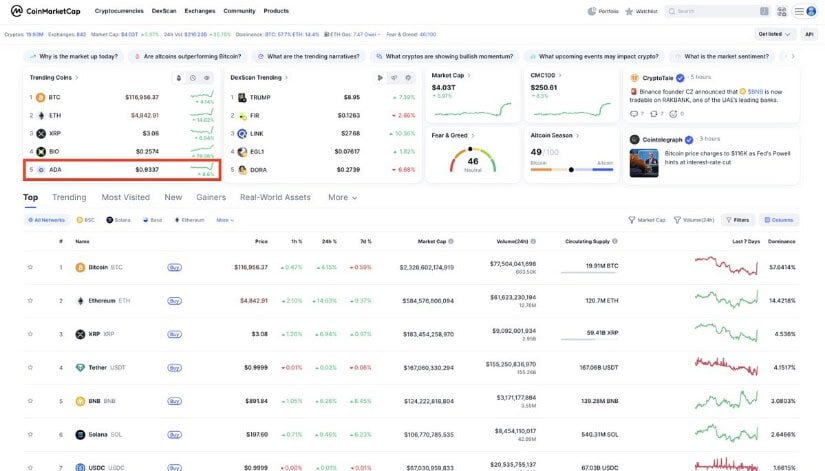Expand DexScan Trending via its chevron
This screenshot has height=471, width=825.
point(286,78)
